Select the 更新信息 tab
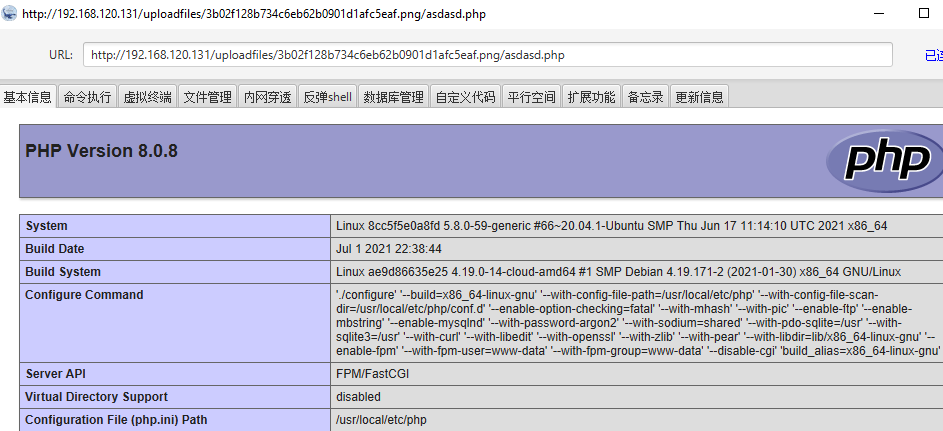Screen dimensions: 943x431 [x=700, y=97]
